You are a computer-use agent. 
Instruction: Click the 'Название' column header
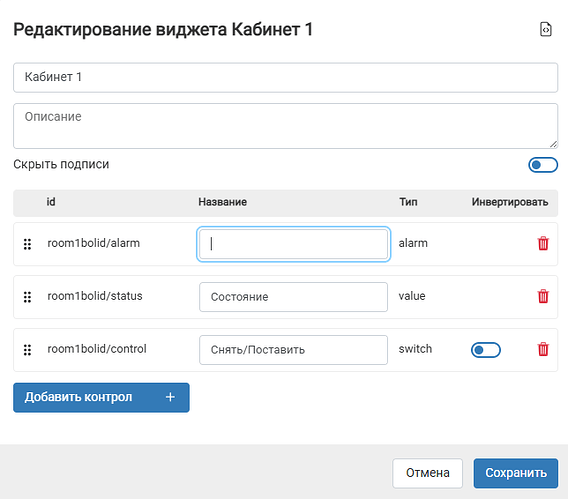222,202
